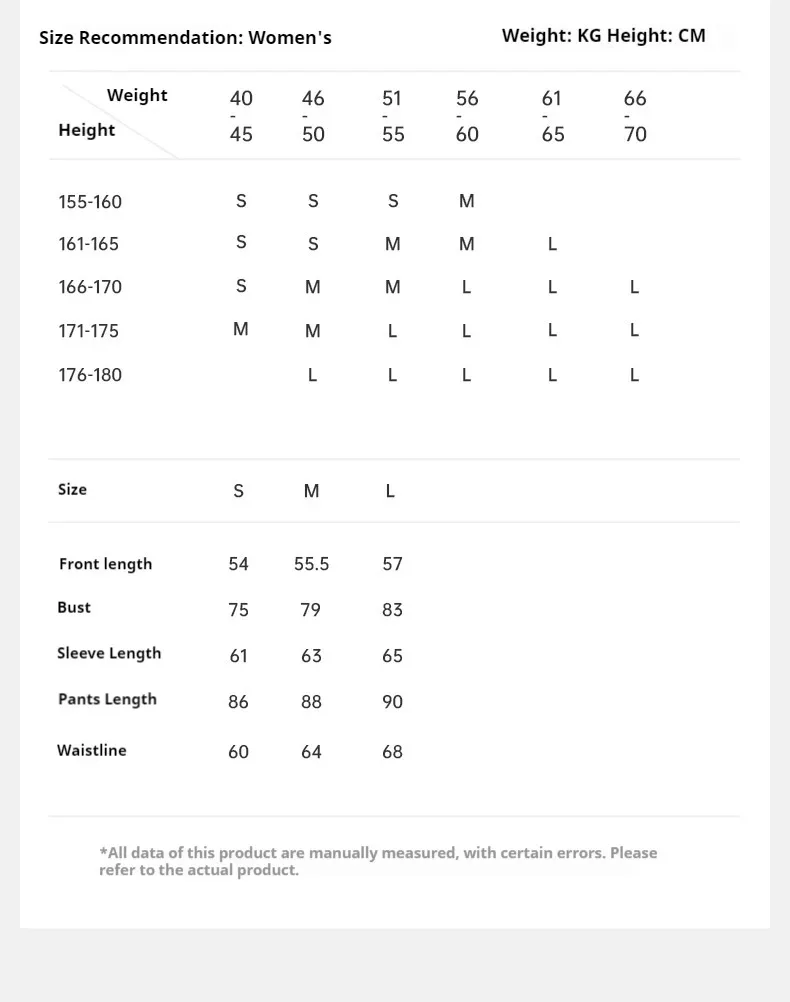Click the "Size Recommendation: Women's" heading
The height and width of the screenshot is (1002, 790).
coord(185,38)
